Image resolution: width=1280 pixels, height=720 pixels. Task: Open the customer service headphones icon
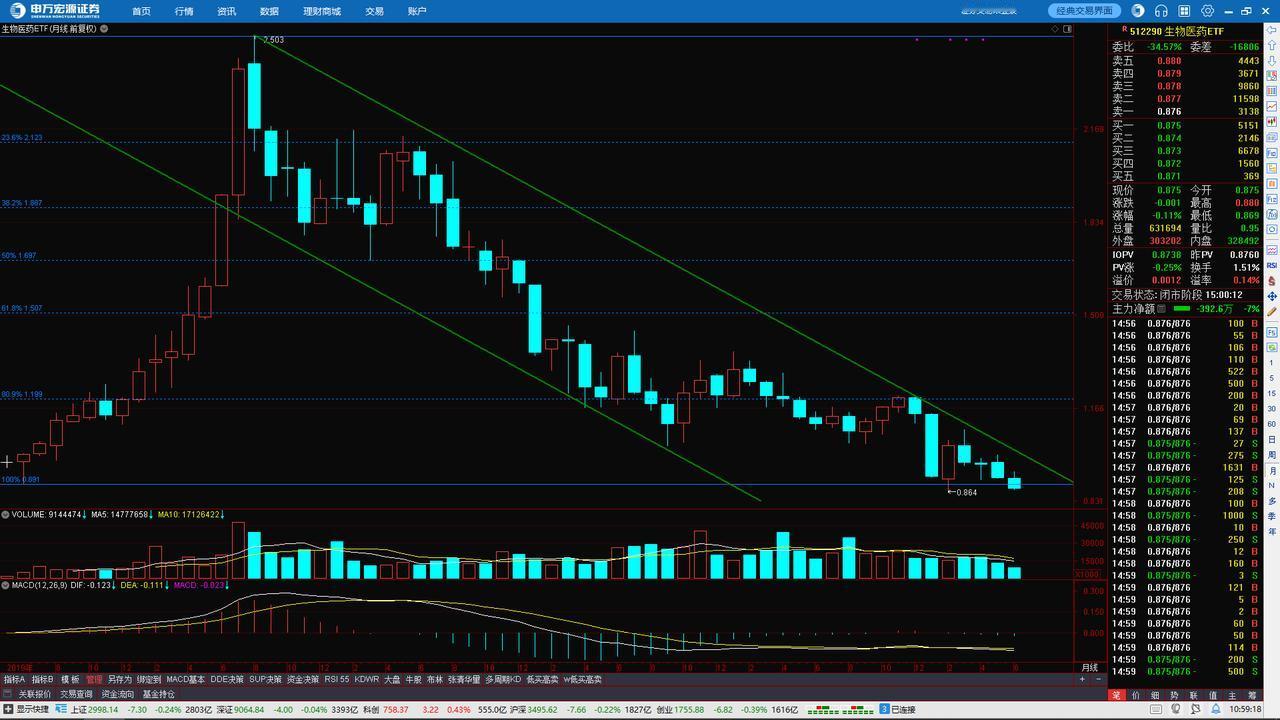point(1161,11)
